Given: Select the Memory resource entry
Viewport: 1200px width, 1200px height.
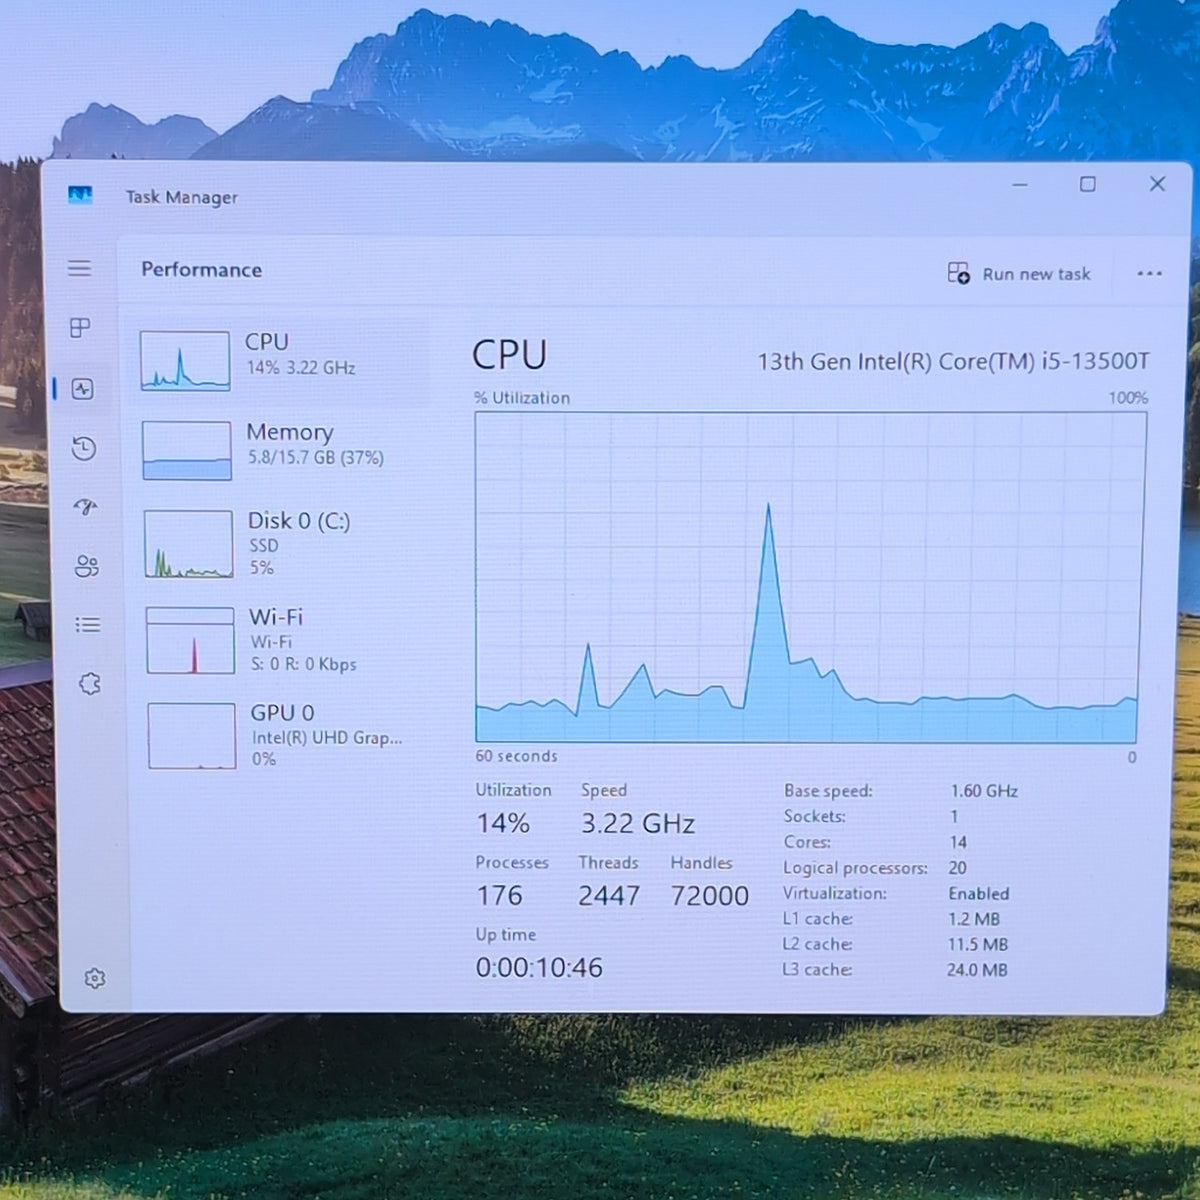Looking at the screenshot, I should click(283, 450).
